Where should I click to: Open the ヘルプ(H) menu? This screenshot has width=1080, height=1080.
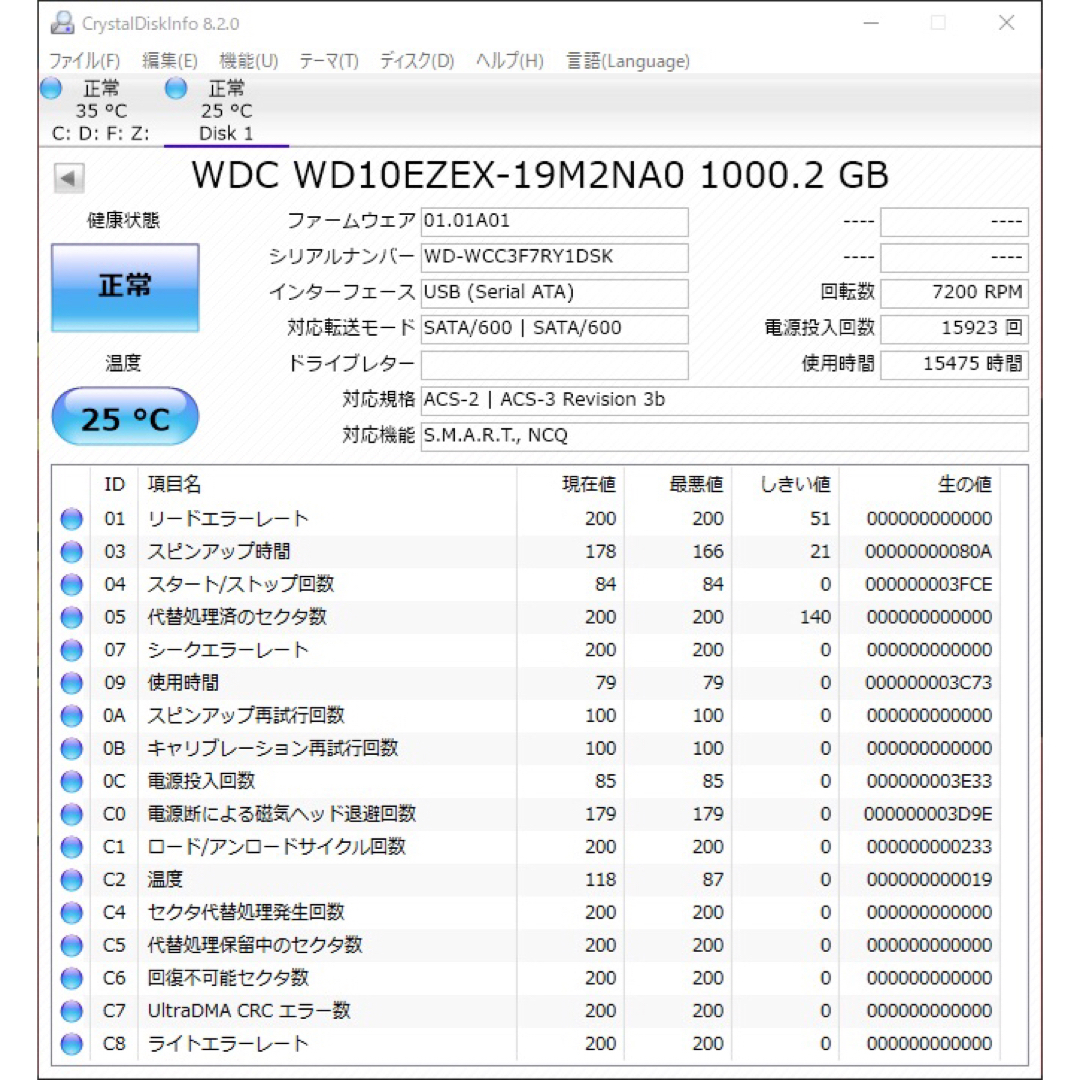pos(510,61)
